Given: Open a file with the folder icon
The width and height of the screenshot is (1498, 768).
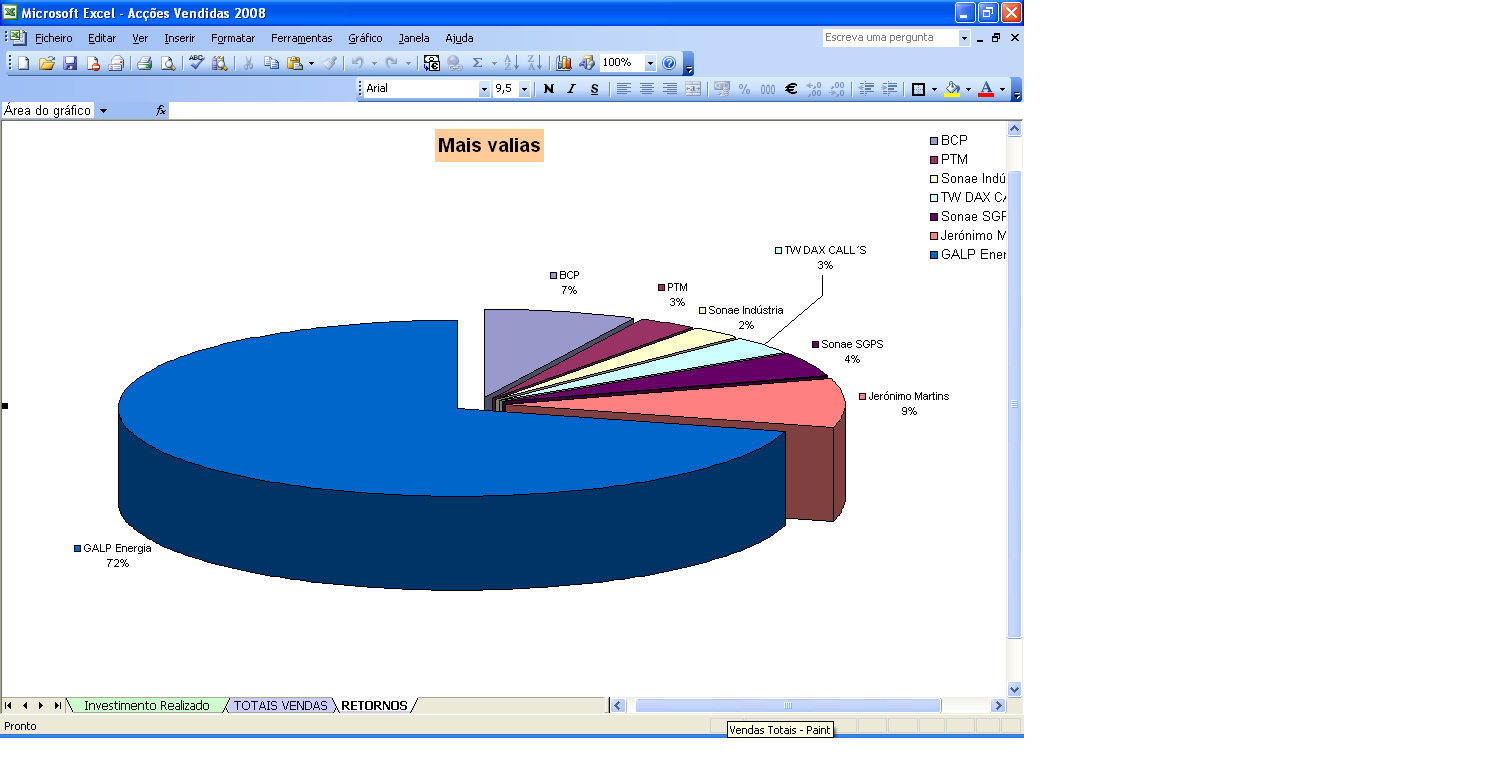Looking at the screenshot, I should pyautogui.click(x=46, y=63).
